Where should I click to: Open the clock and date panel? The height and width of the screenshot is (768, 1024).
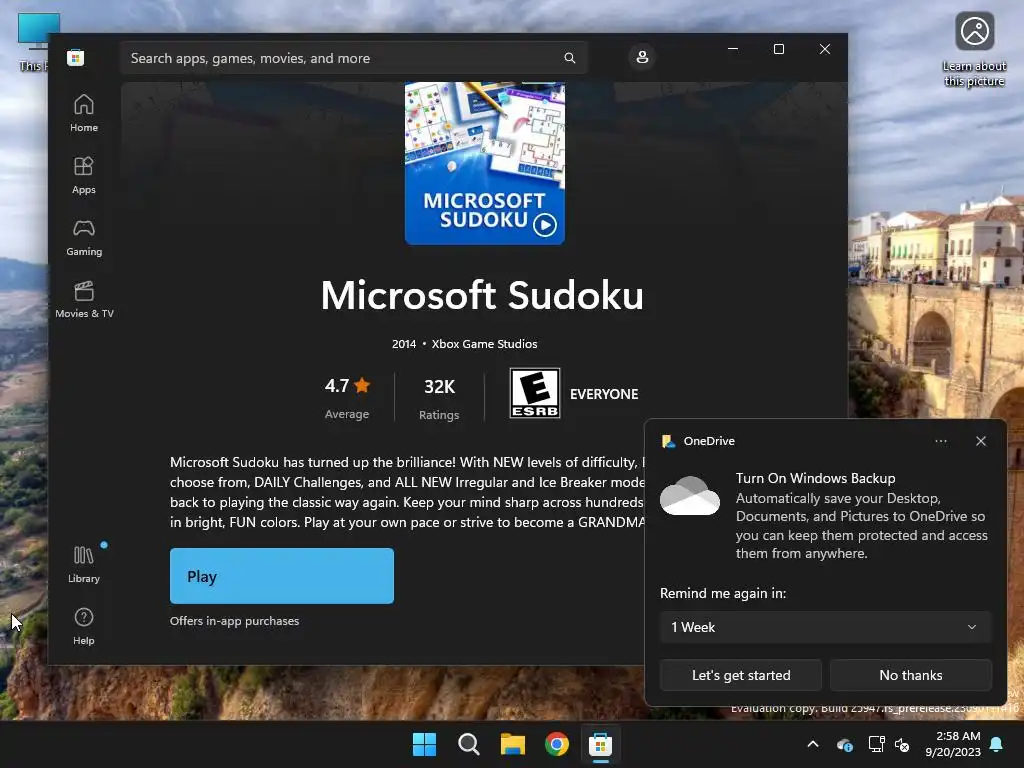953,744
